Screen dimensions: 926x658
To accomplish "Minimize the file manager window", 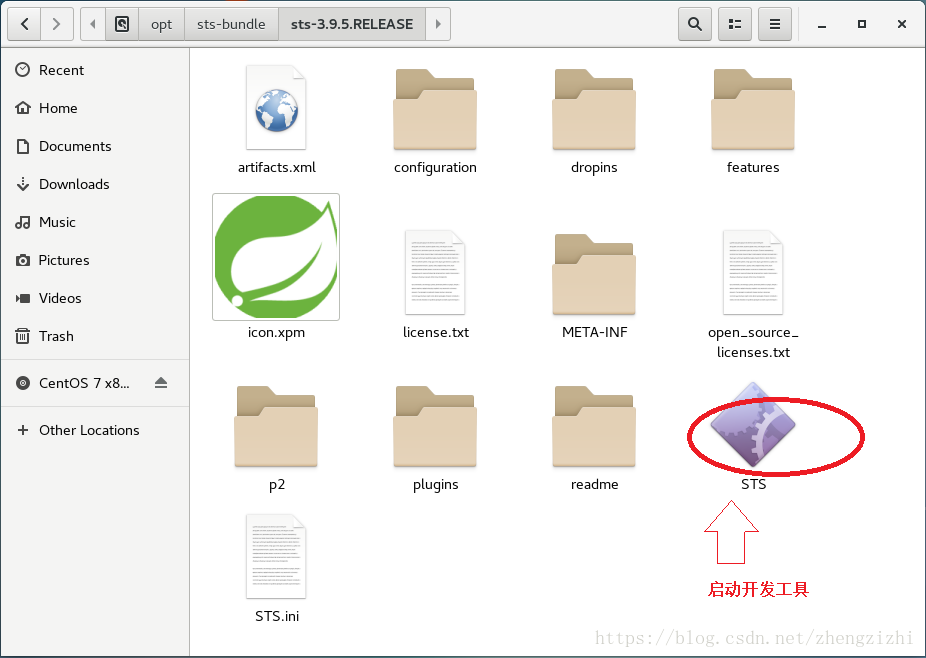I will [x=821, y=24].
